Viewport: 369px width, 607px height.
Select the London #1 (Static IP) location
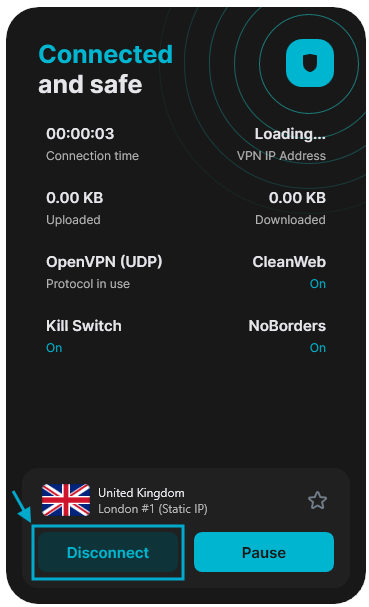click(153, 509)
